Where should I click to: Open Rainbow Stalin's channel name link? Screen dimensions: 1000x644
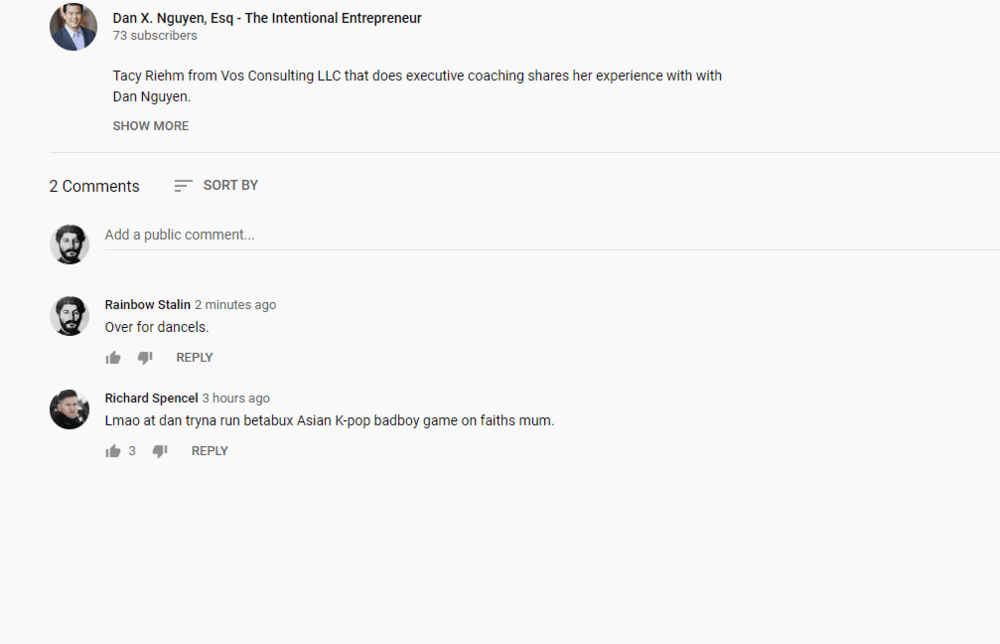(147, 305)
